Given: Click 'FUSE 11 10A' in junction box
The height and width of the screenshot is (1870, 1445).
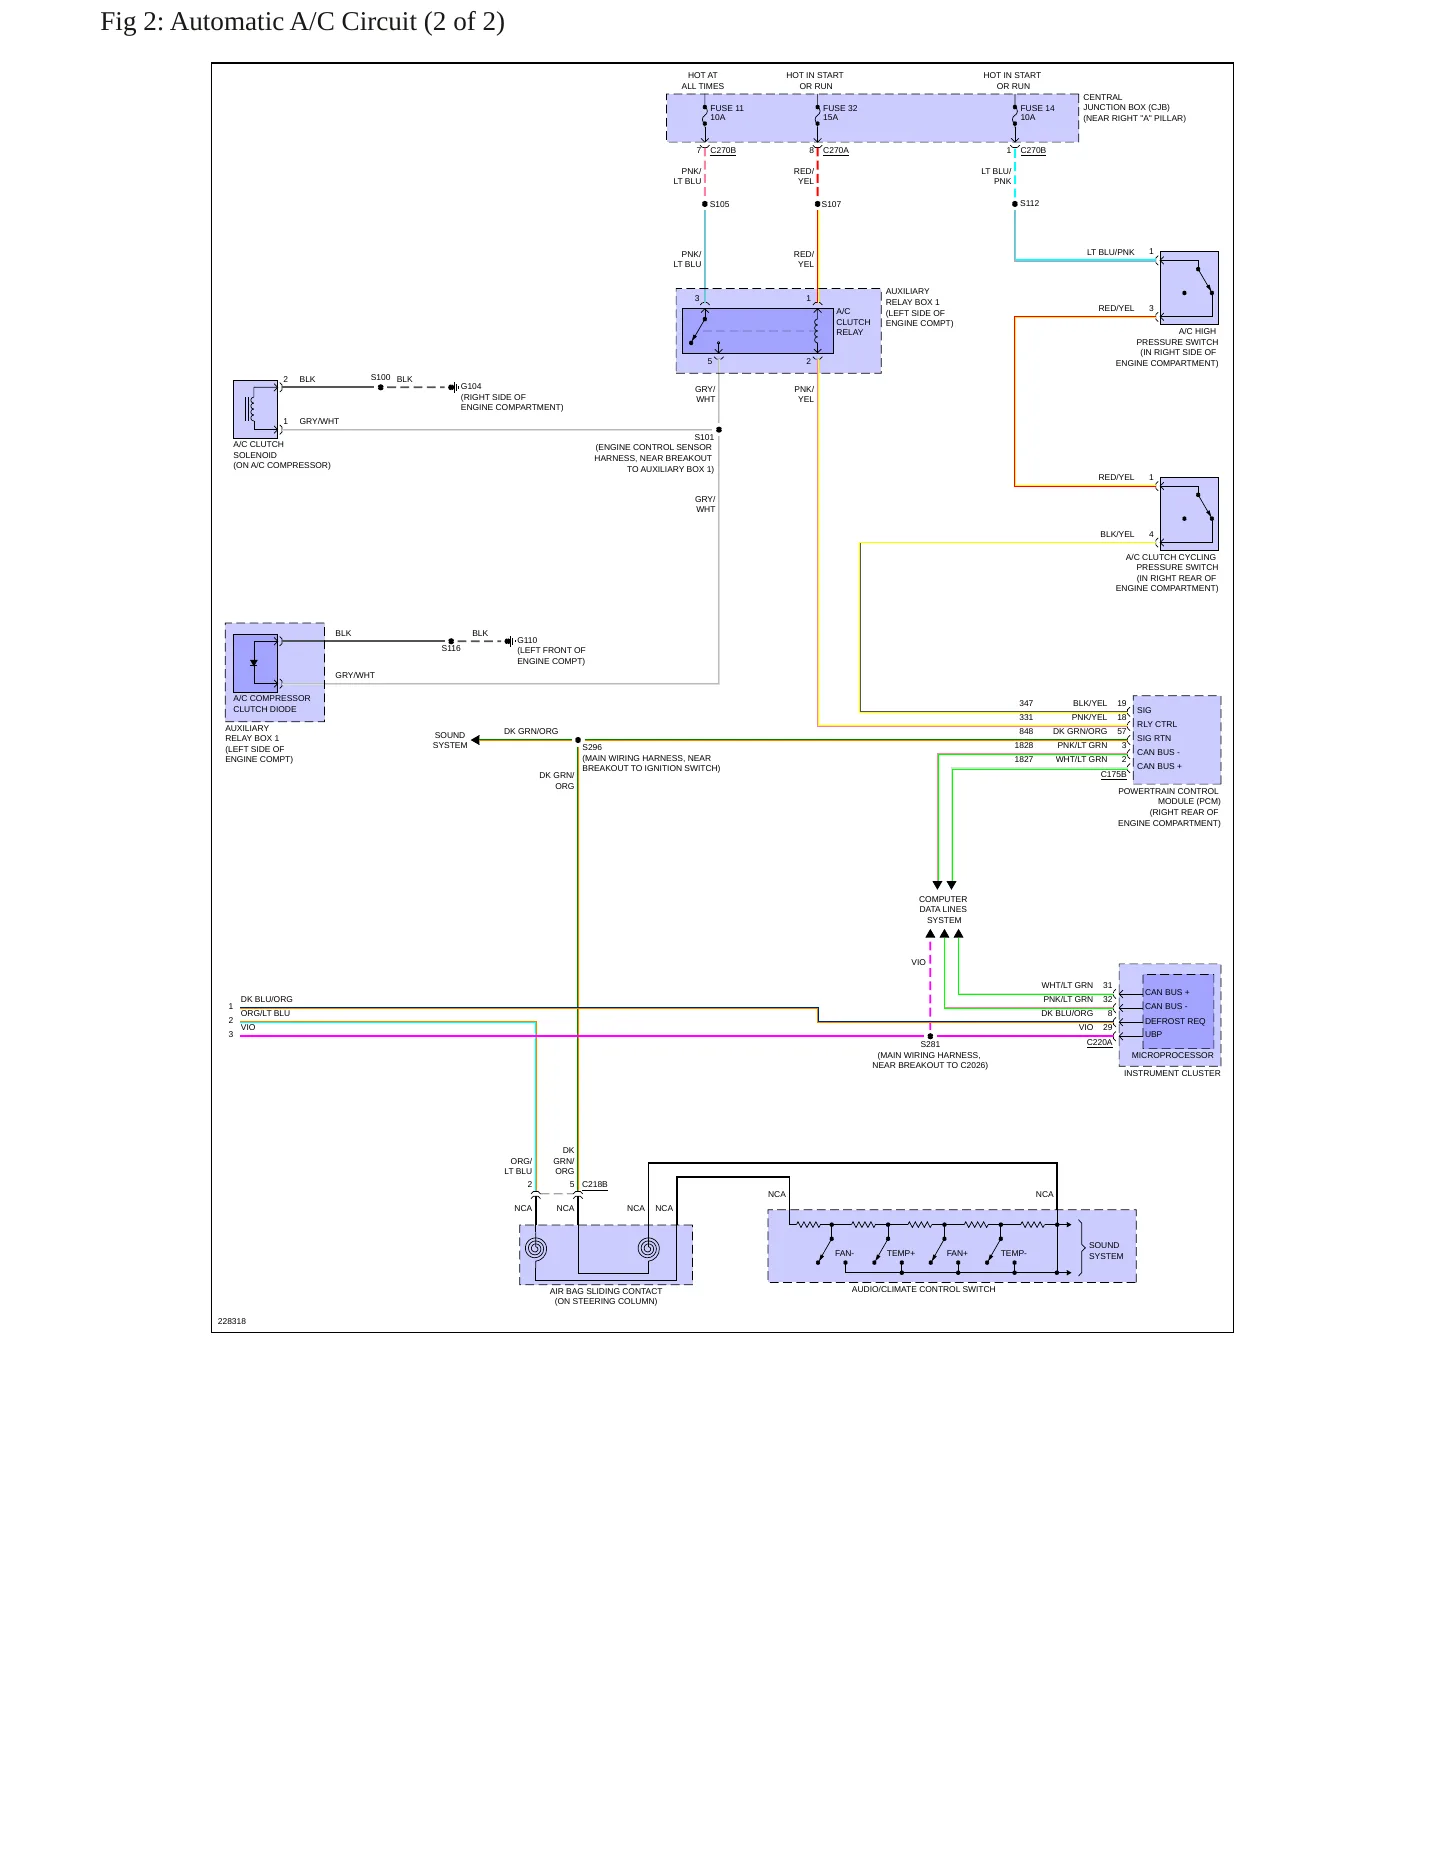Looking at the screenshot, I should pos(726,113).
